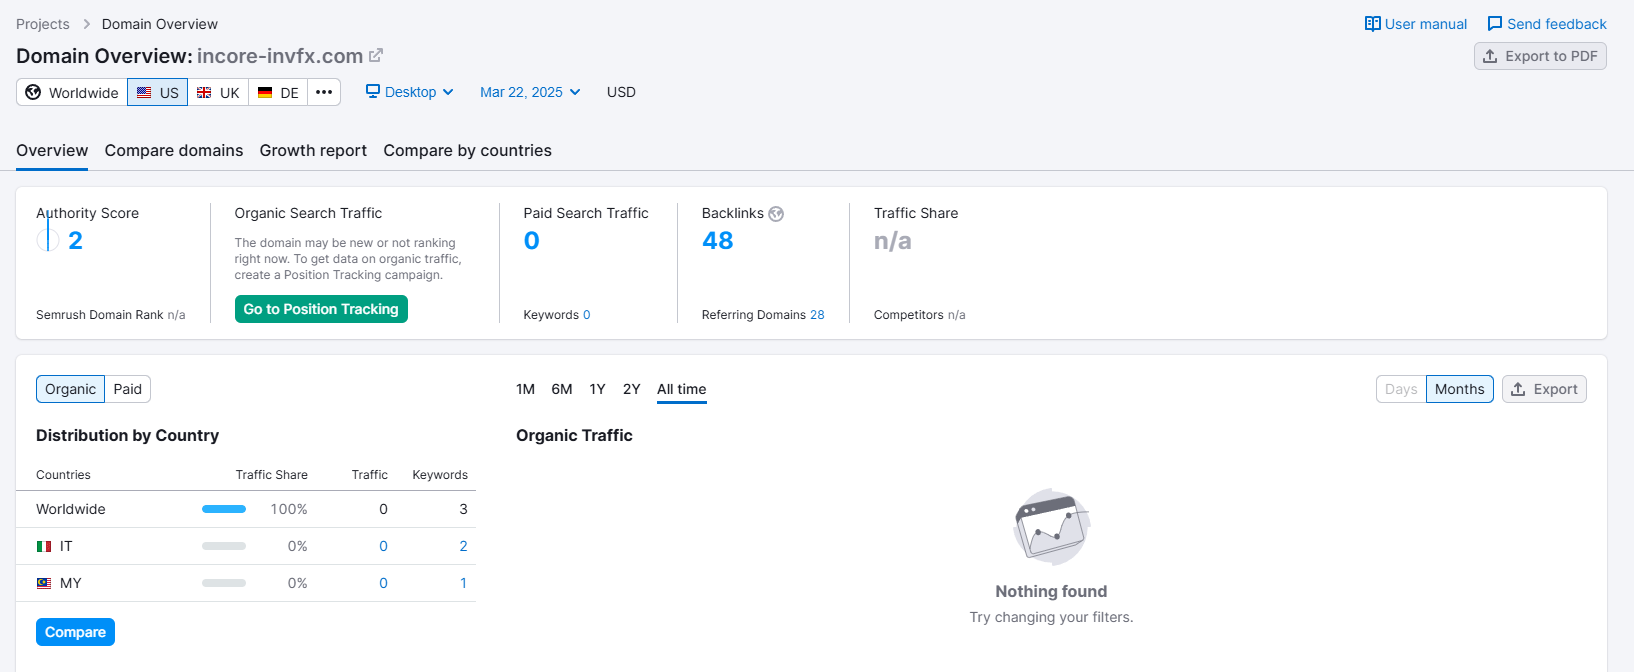Expand the date picker chevron

pos(575,92)
